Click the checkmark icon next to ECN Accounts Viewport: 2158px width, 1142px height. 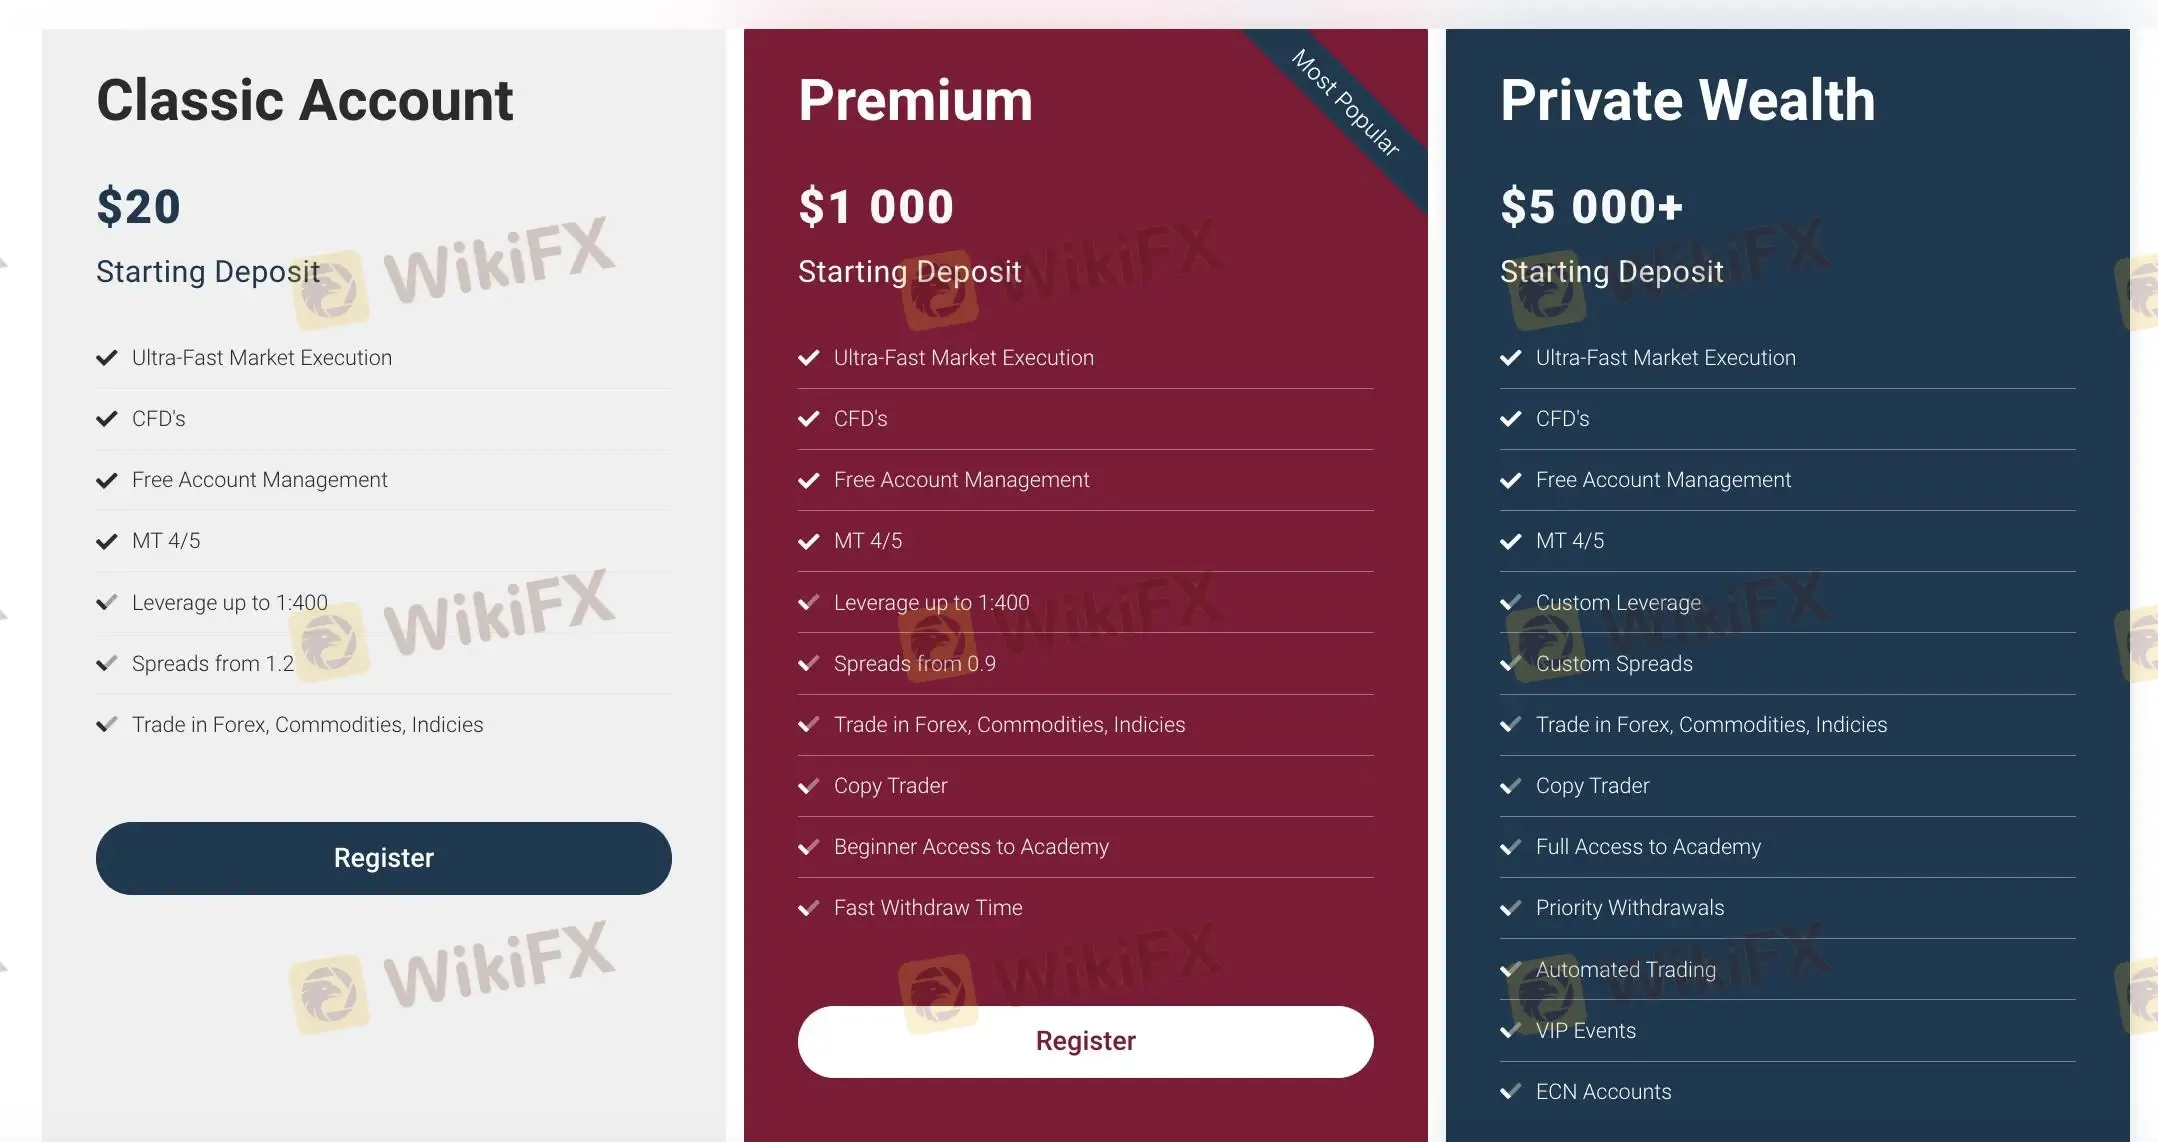point(1510,1089)
